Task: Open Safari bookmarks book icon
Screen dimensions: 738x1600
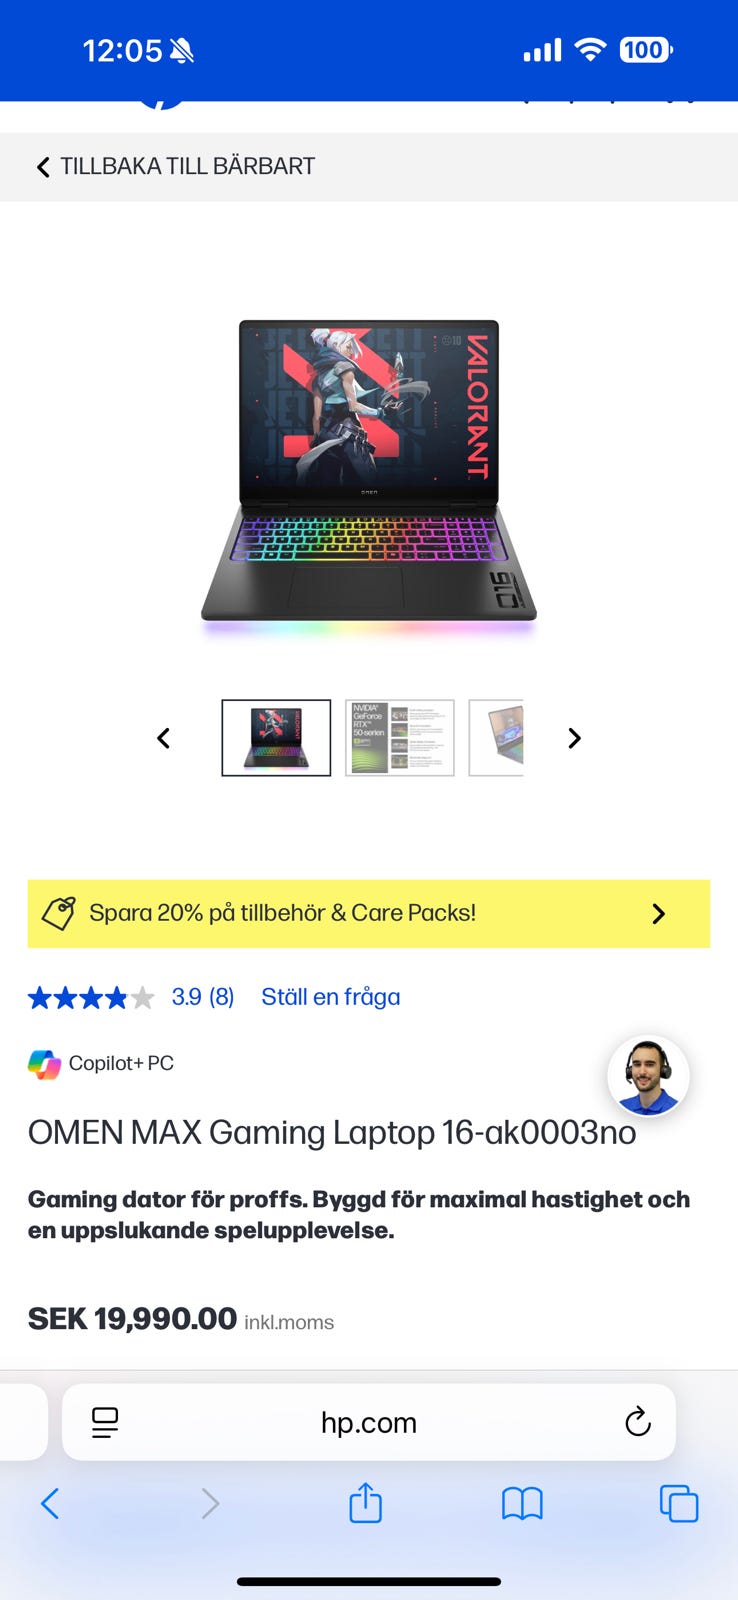Action: (x=522, y=1503)
